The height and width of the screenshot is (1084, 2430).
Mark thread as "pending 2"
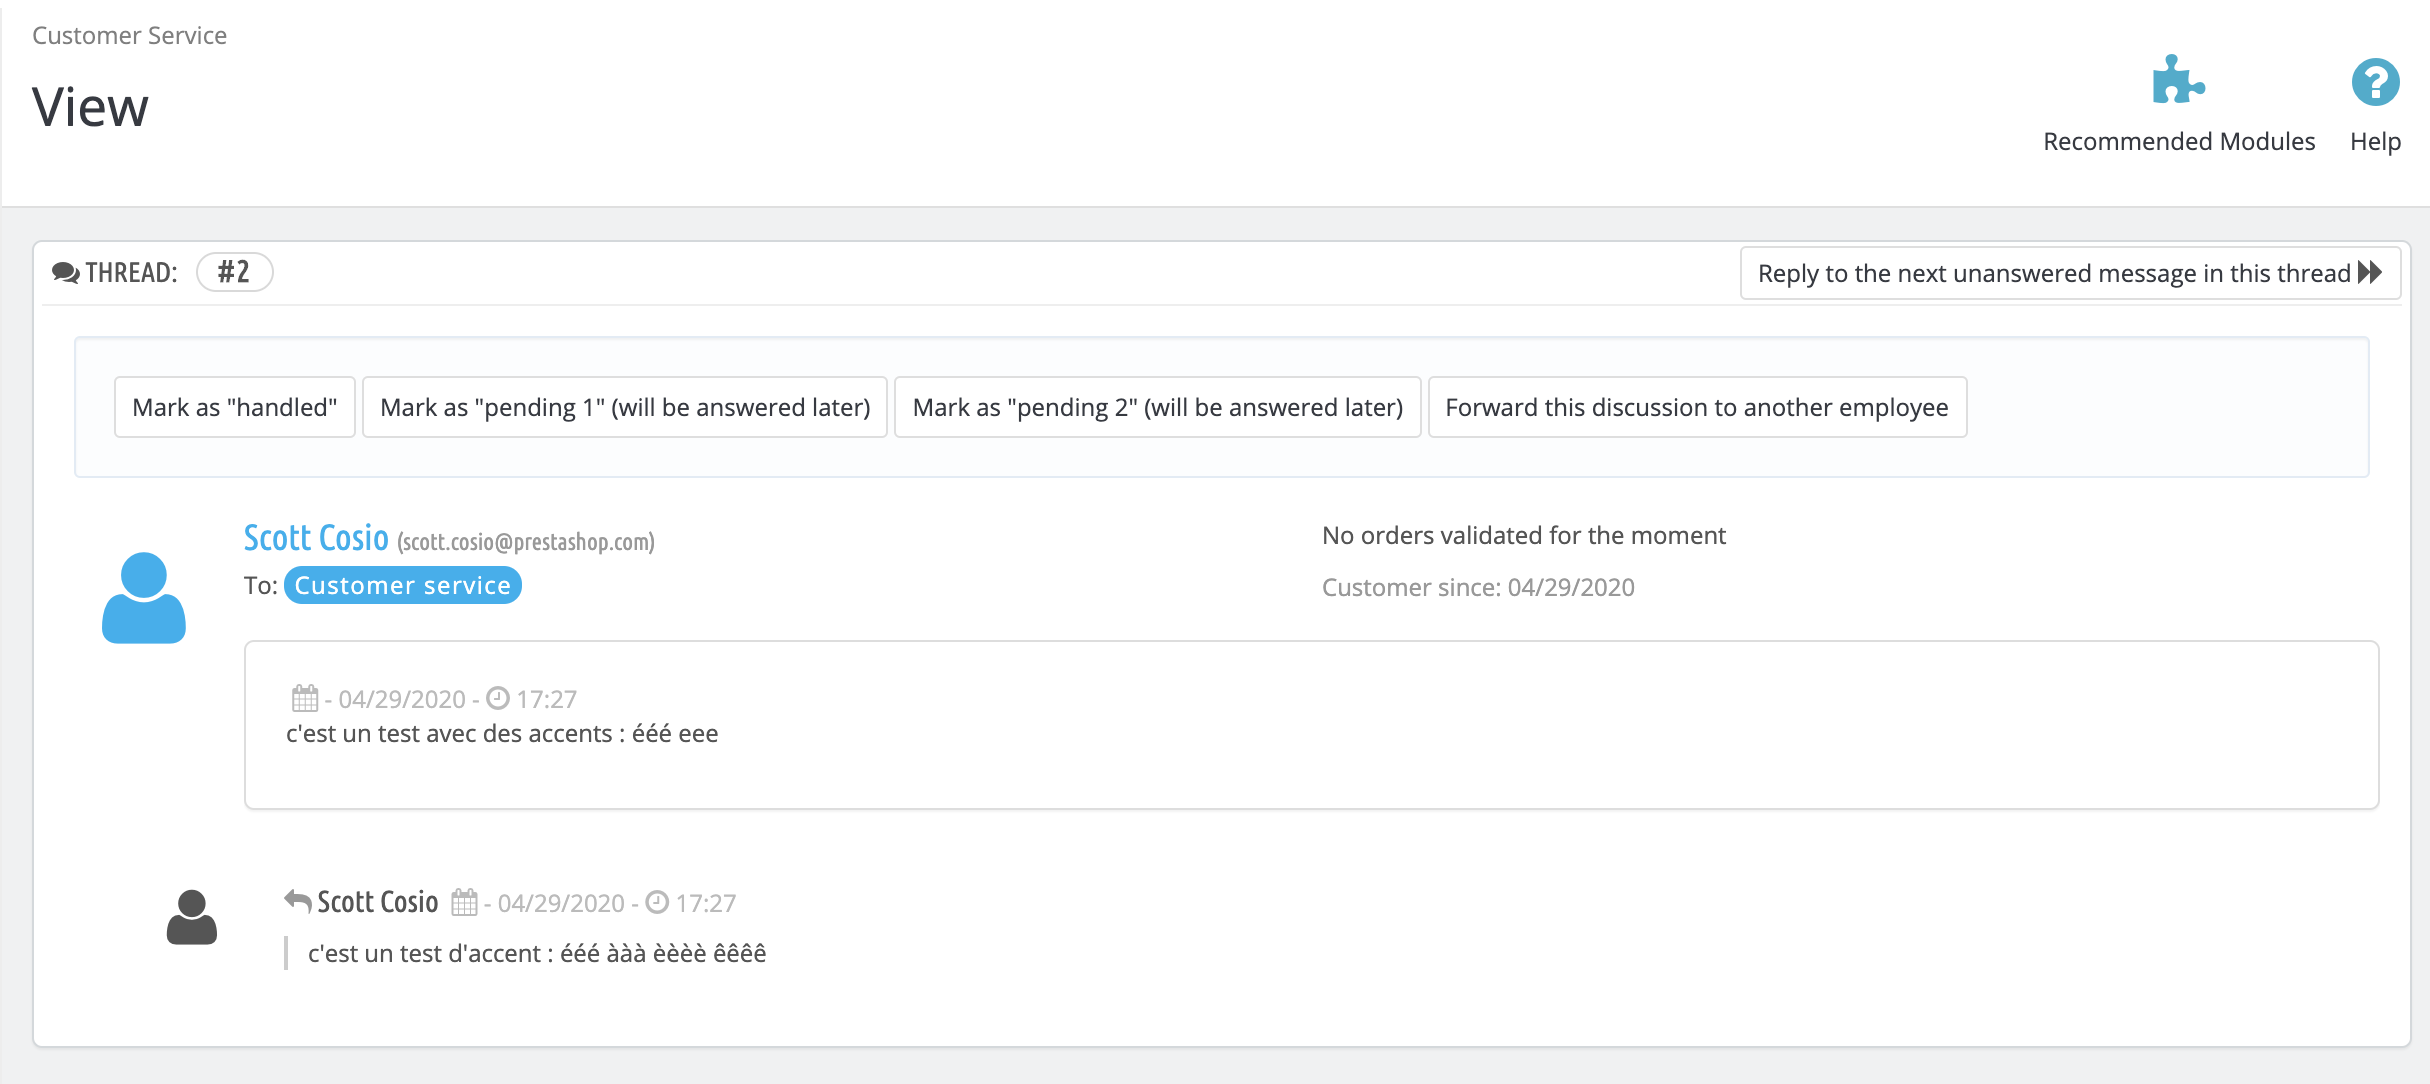1157,407
